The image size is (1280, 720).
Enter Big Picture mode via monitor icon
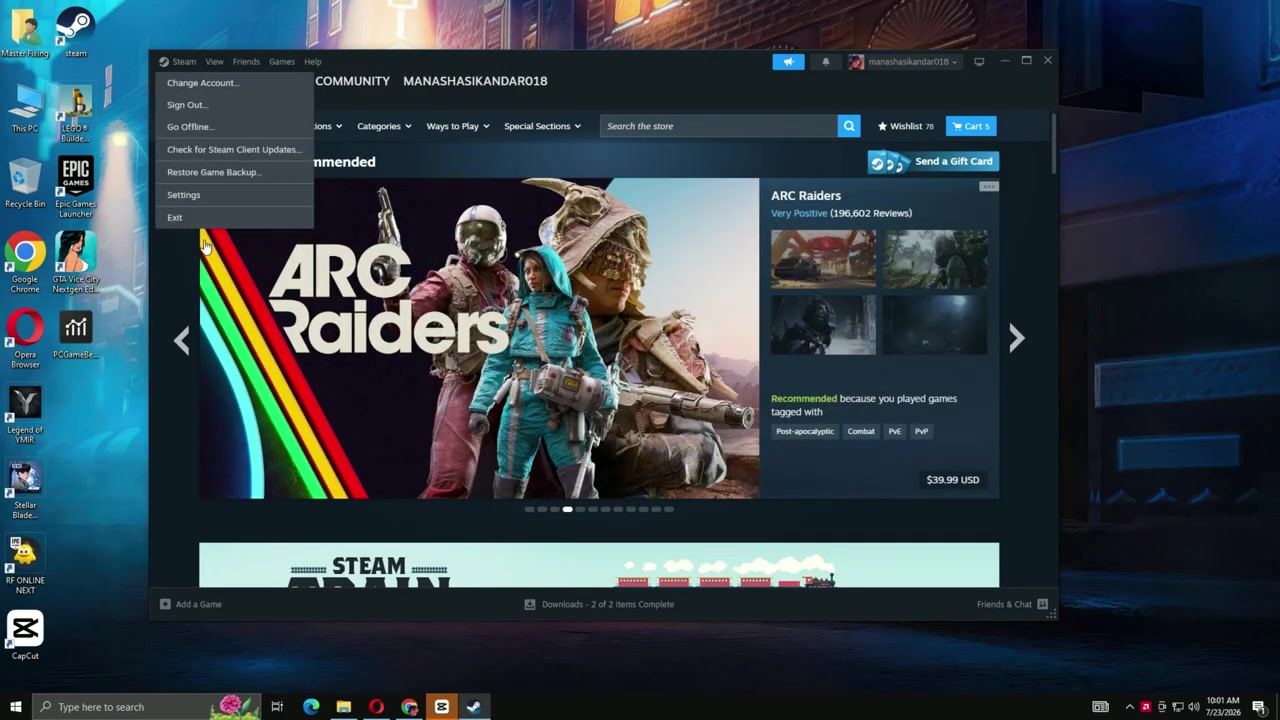click(x=979, y=62)
